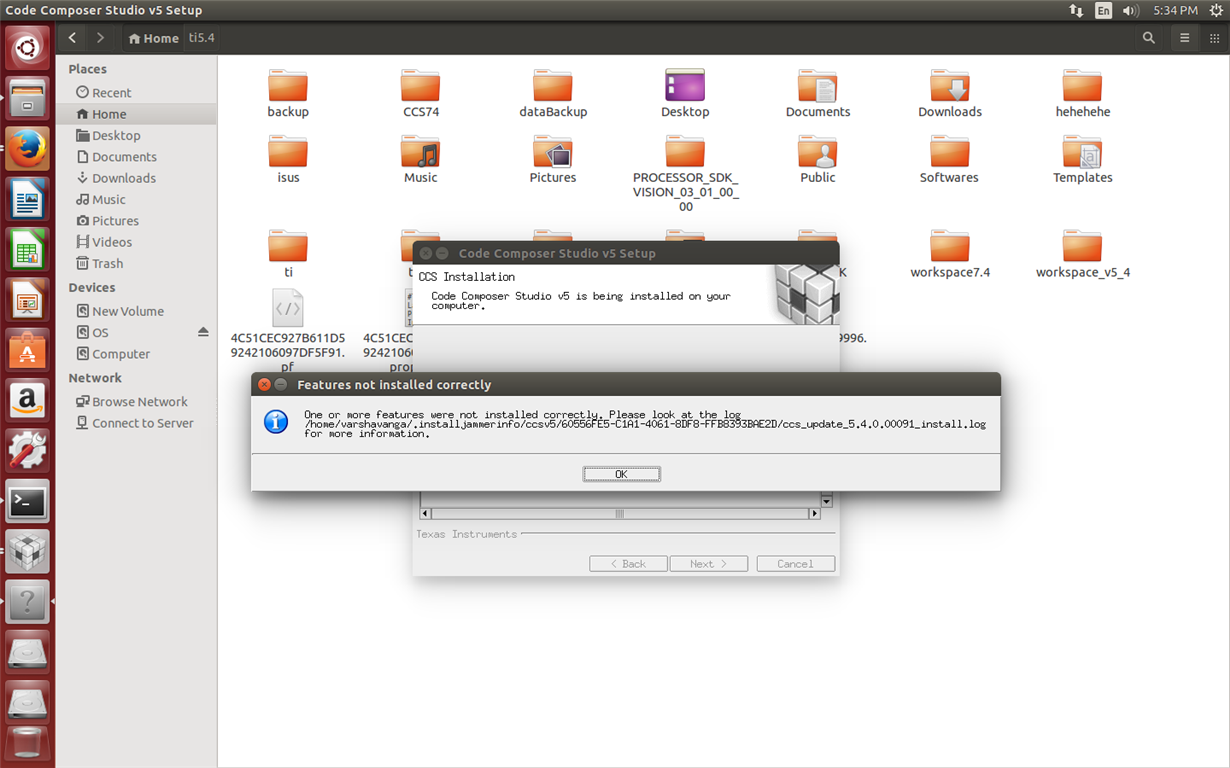Click the Back button in setup
This screenshot has width=1230, height=768.
tap(628, 564)
